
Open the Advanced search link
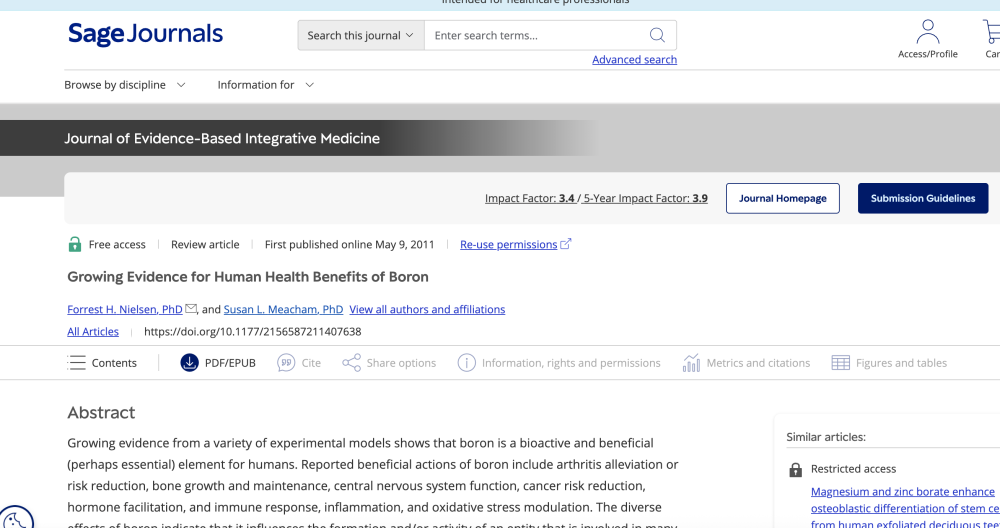tap(635, 59)
